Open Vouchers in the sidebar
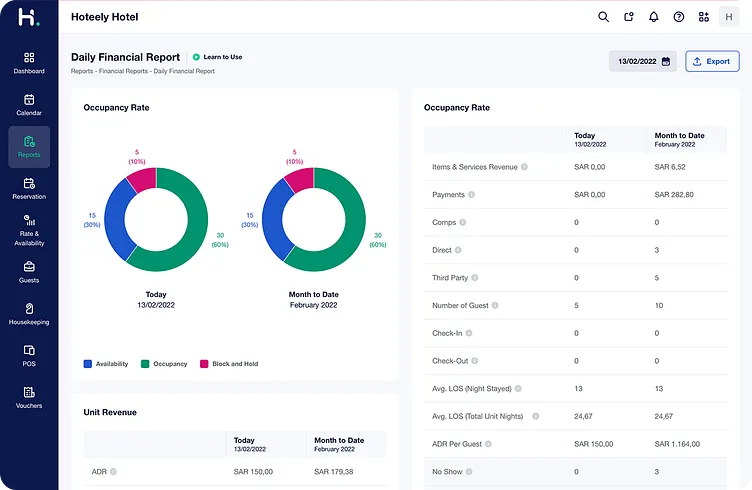The image size is (752, 490). [x=29, y=397]
